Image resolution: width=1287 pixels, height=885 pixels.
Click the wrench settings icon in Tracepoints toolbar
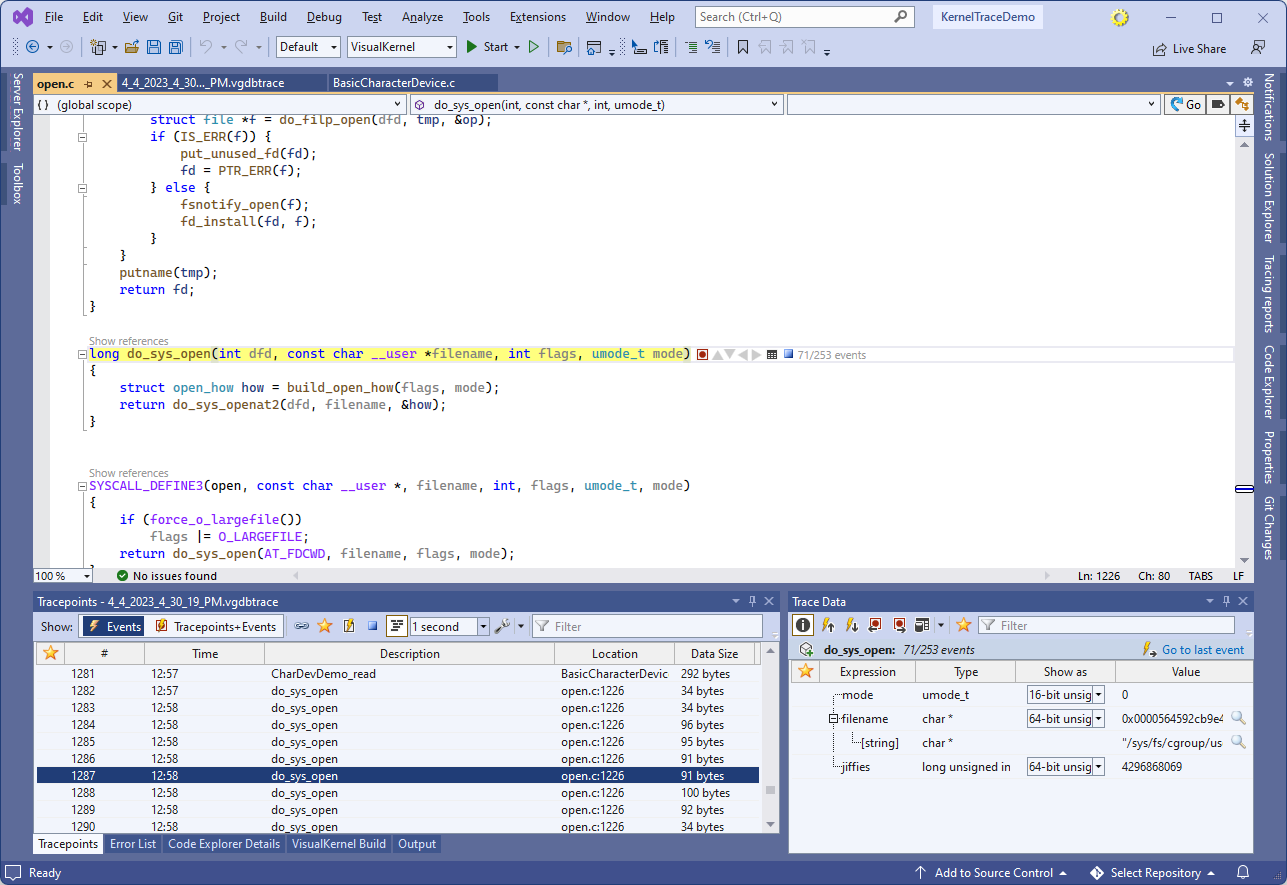503,626
